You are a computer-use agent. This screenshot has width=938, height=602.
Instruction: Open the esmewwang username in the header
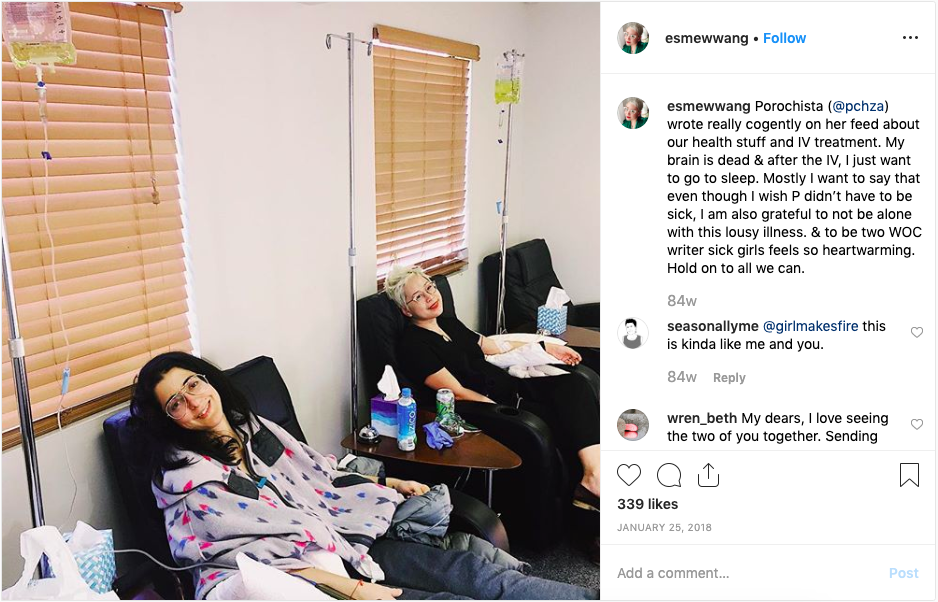click(706, 38)
